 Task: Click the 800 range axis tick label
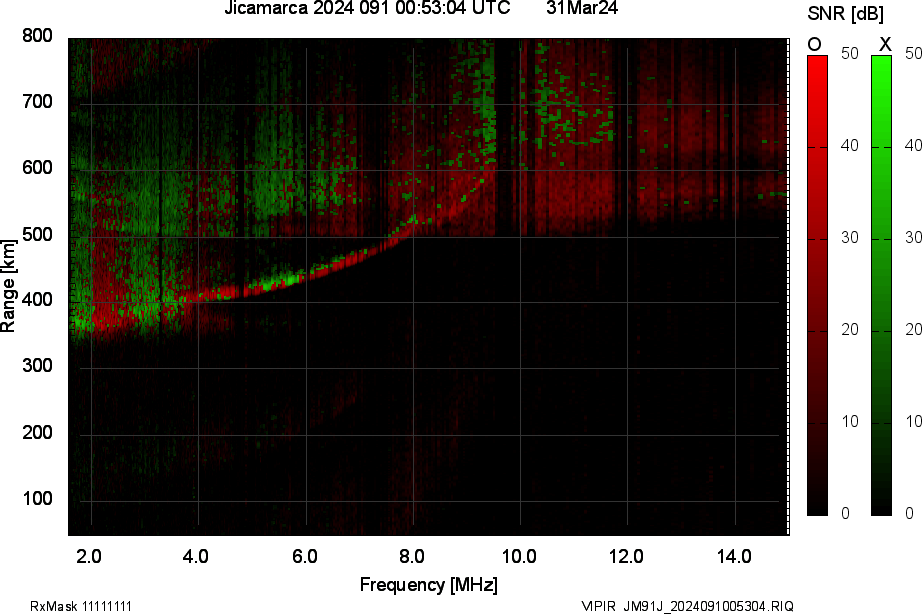pyautogui.click(x=37, y=36)
